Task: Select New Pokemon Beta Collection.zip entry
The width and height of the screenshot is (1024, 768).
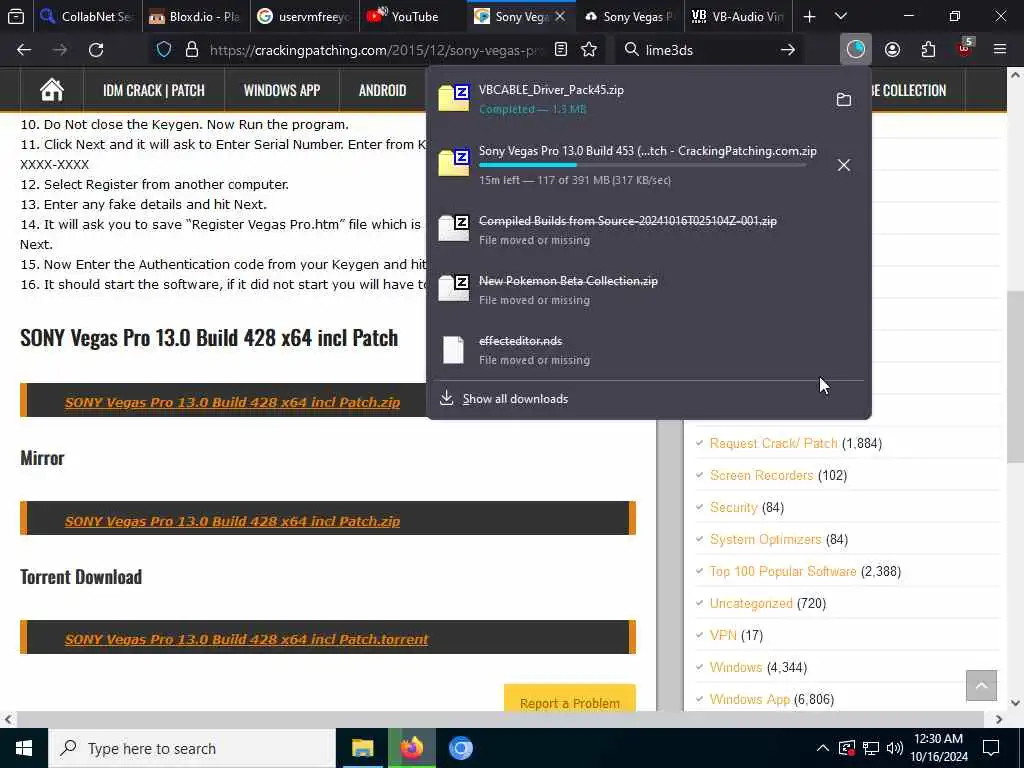Action: coord(648,290)
